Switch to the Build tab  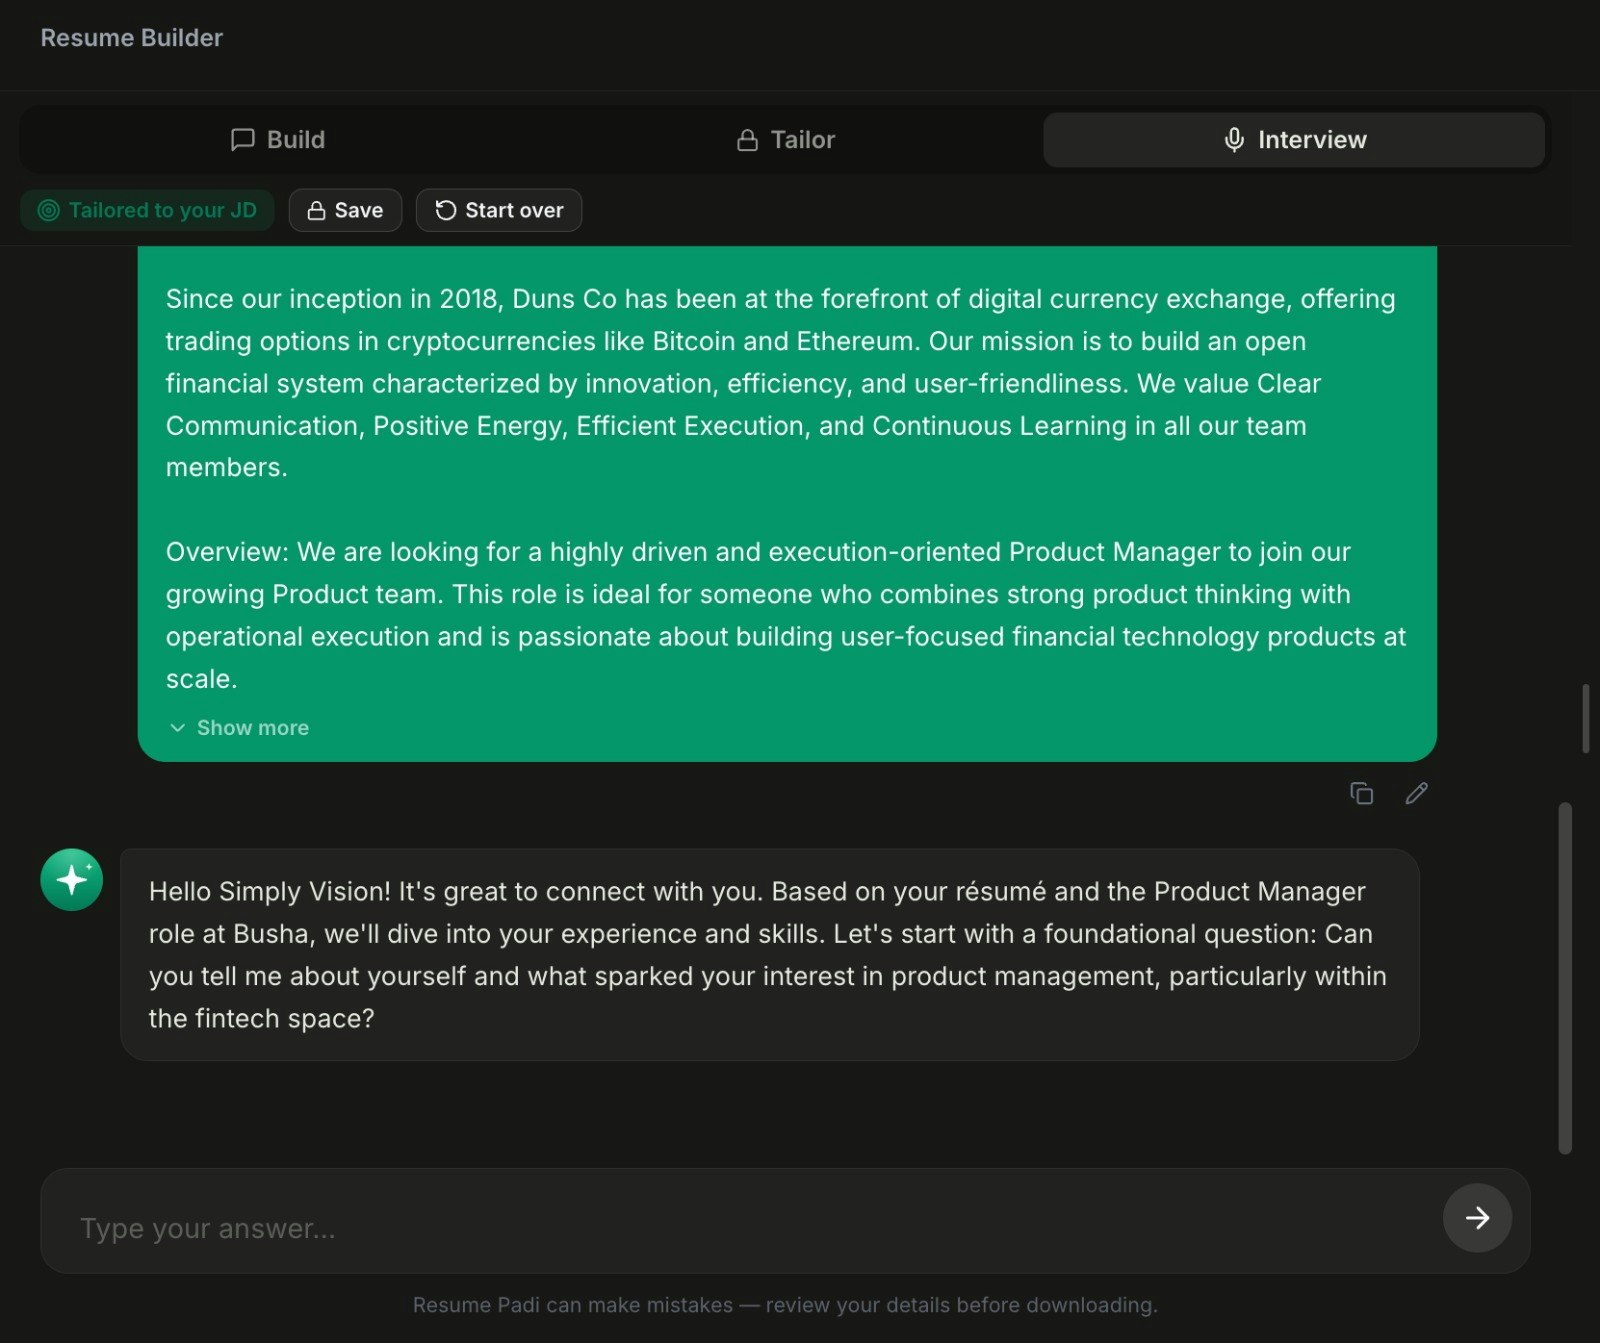[278, 140]
